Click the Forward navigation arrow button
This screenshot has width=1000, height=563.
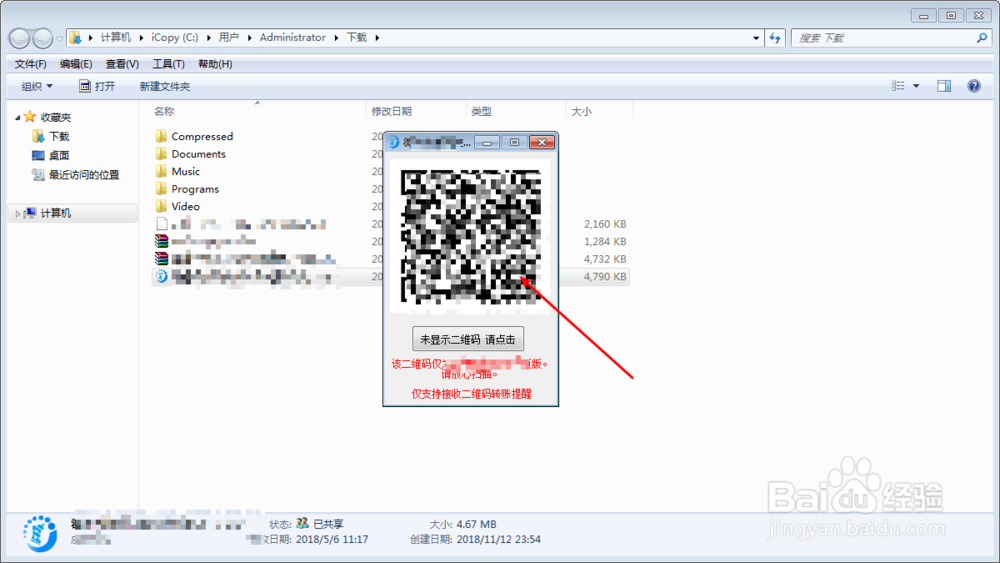[43, 38]
